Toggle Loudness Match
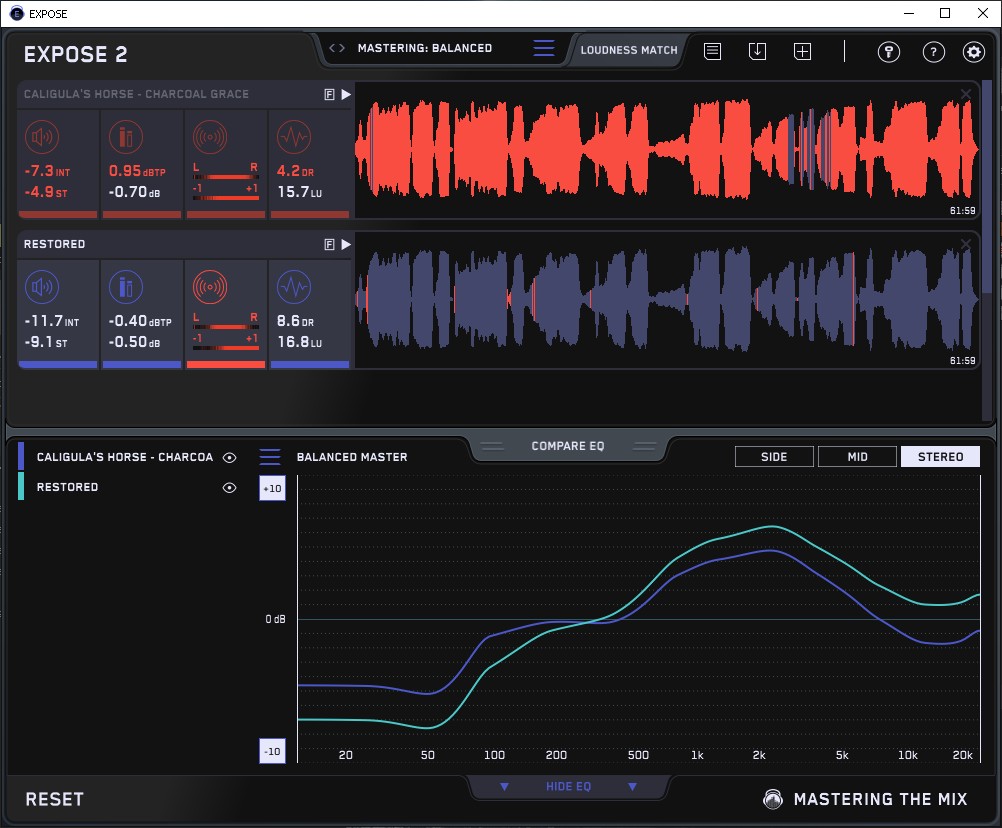Image resolution: width=1002 pixels, height=828 pixels. click(629, 50)
